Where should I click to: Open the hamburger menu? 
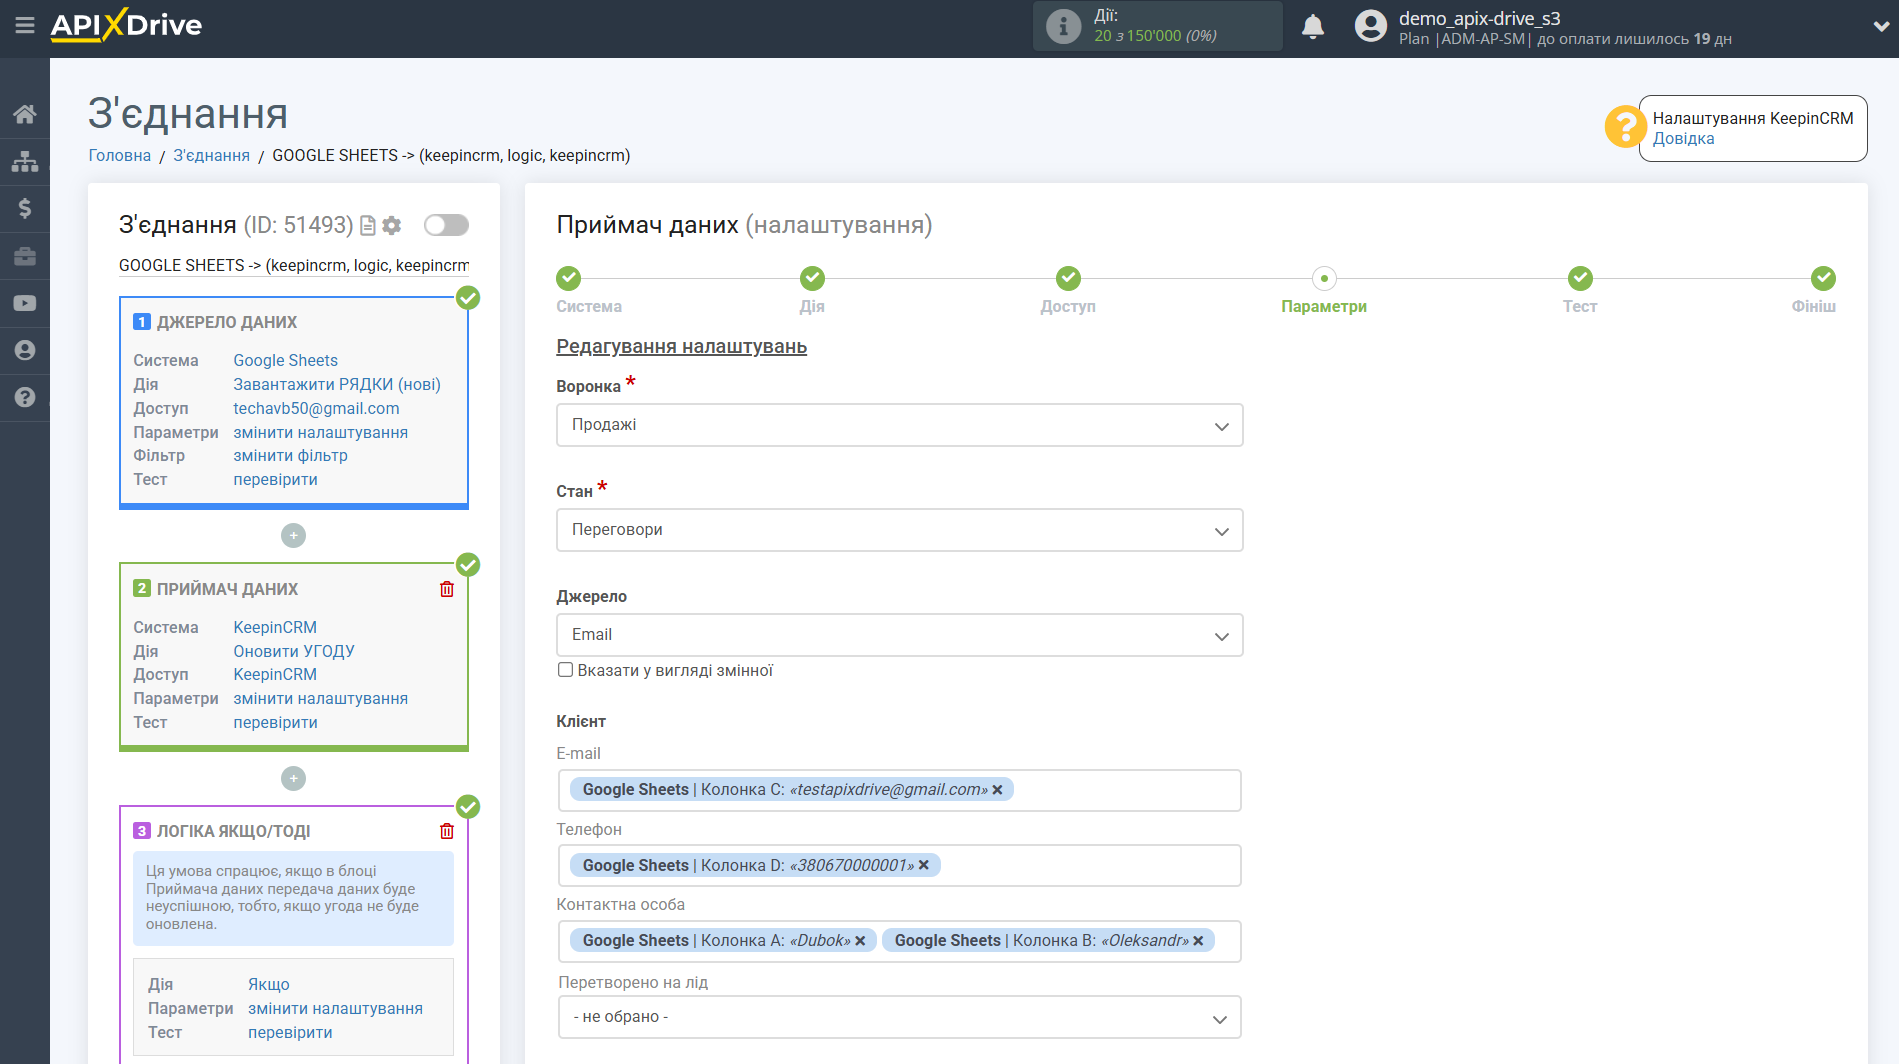click(24, 25)
